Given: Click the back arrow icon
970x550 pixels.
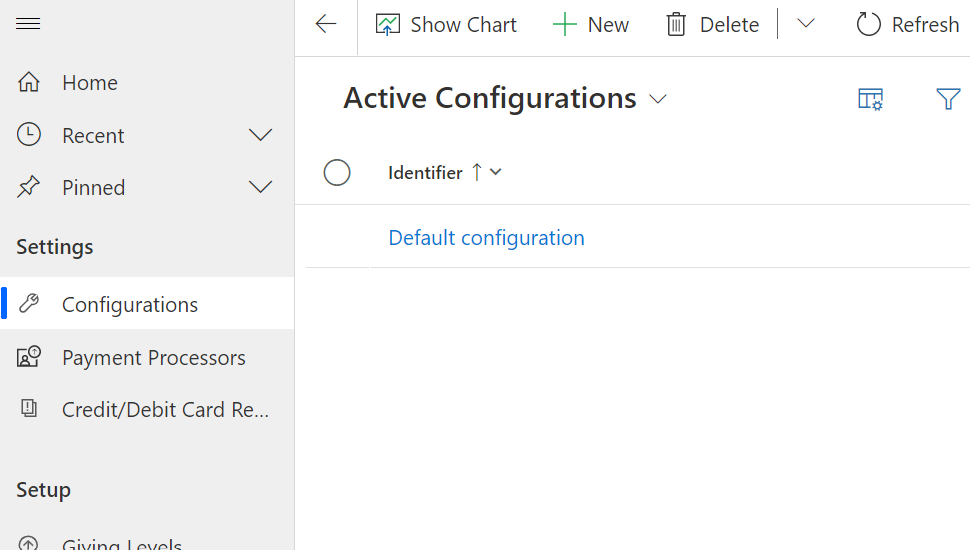Looking at the screenshot, I should (x=326, y=25).
